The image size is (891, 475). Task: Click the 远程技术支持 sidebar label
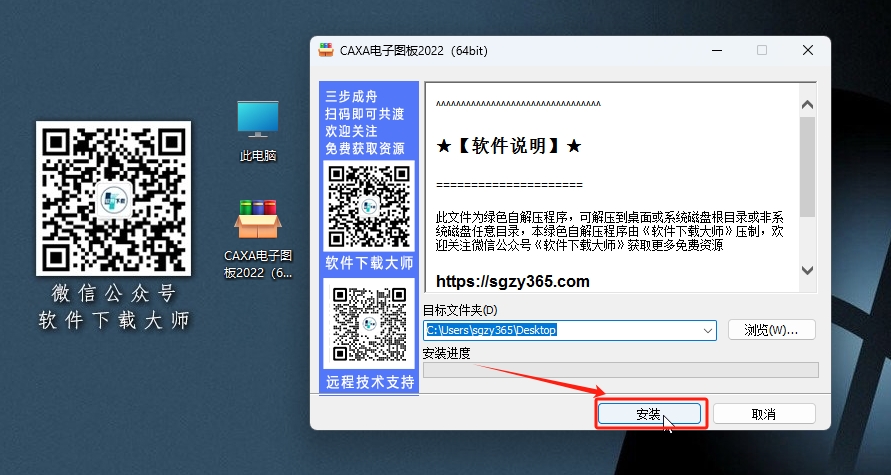[369, 382]
